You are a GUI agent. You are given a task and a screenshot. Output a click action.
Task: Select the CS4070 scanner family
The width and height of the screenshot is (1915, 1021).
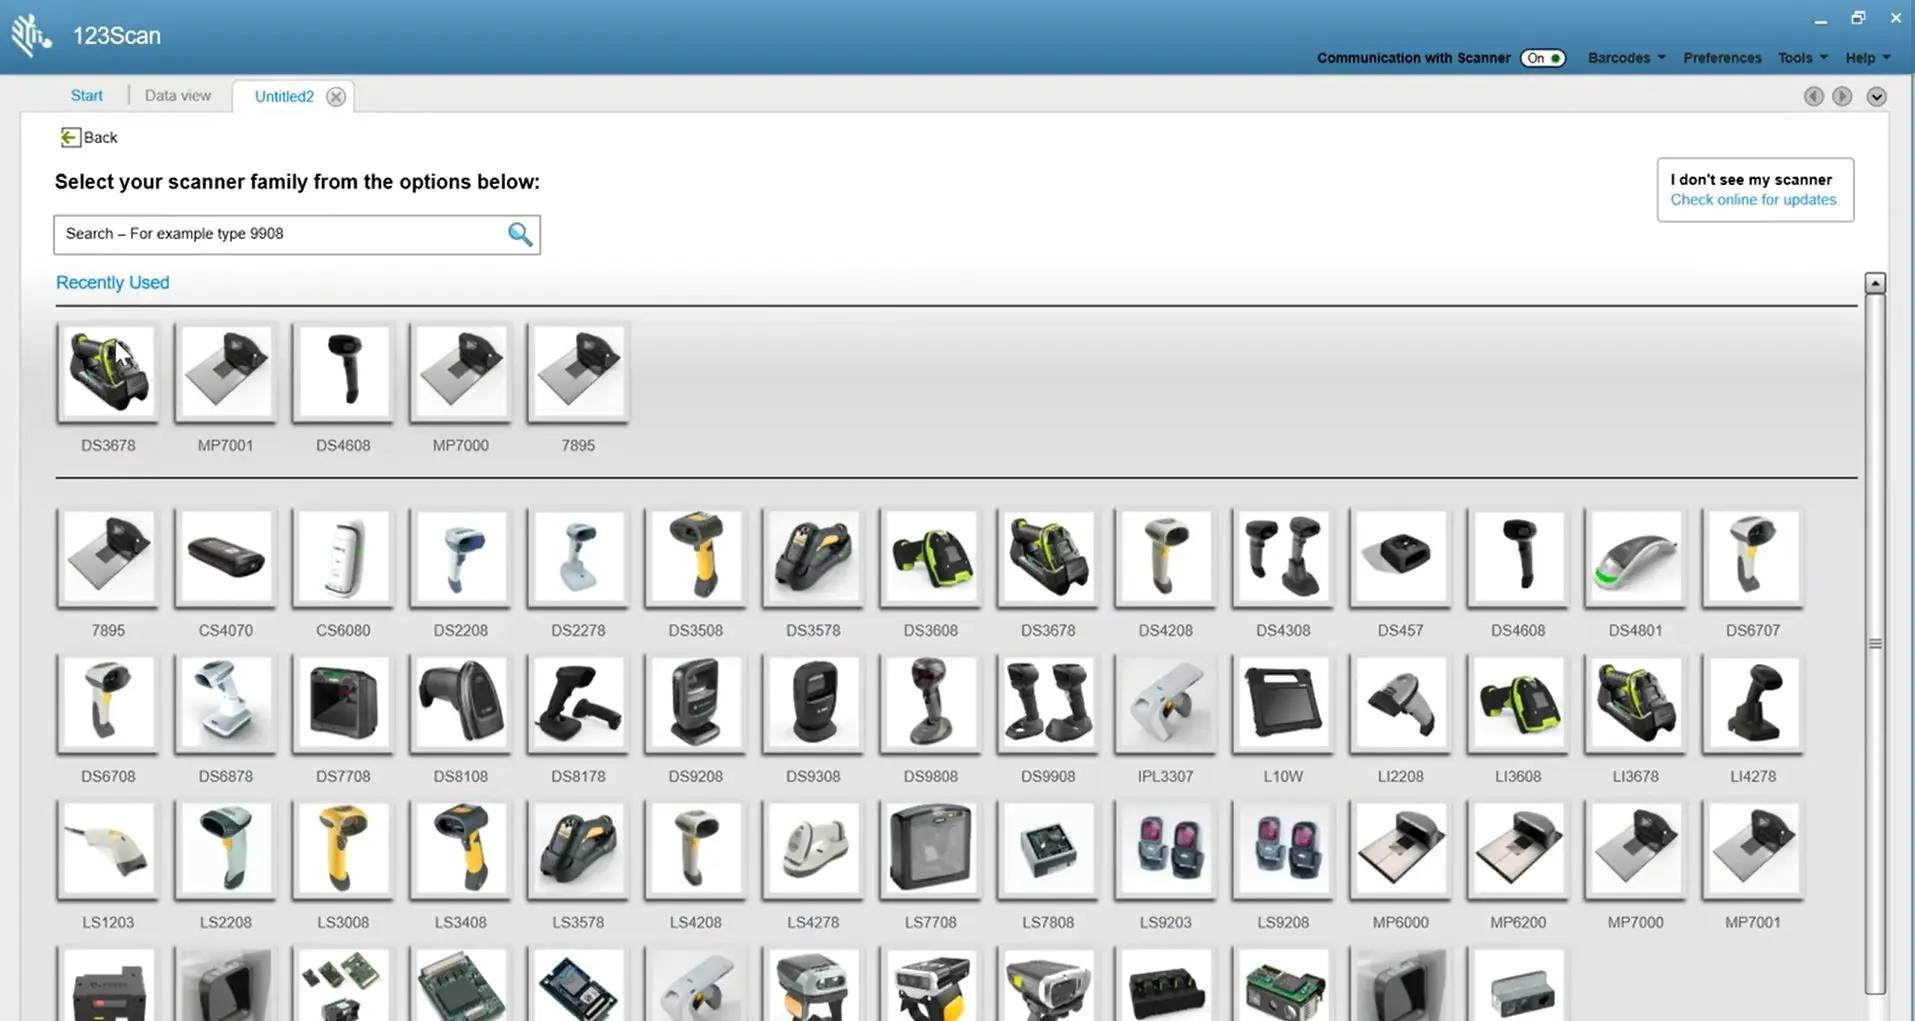coord(225,558)
